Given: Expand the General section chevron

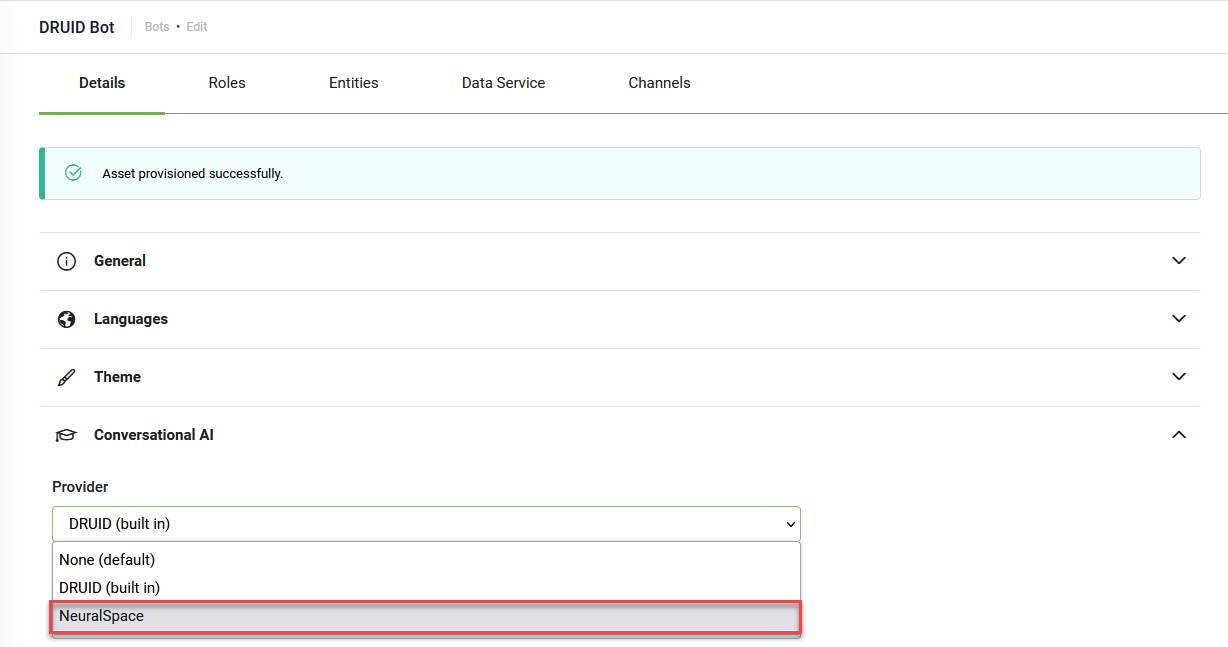Looking at the screenshot, I should pos(1179,261).
